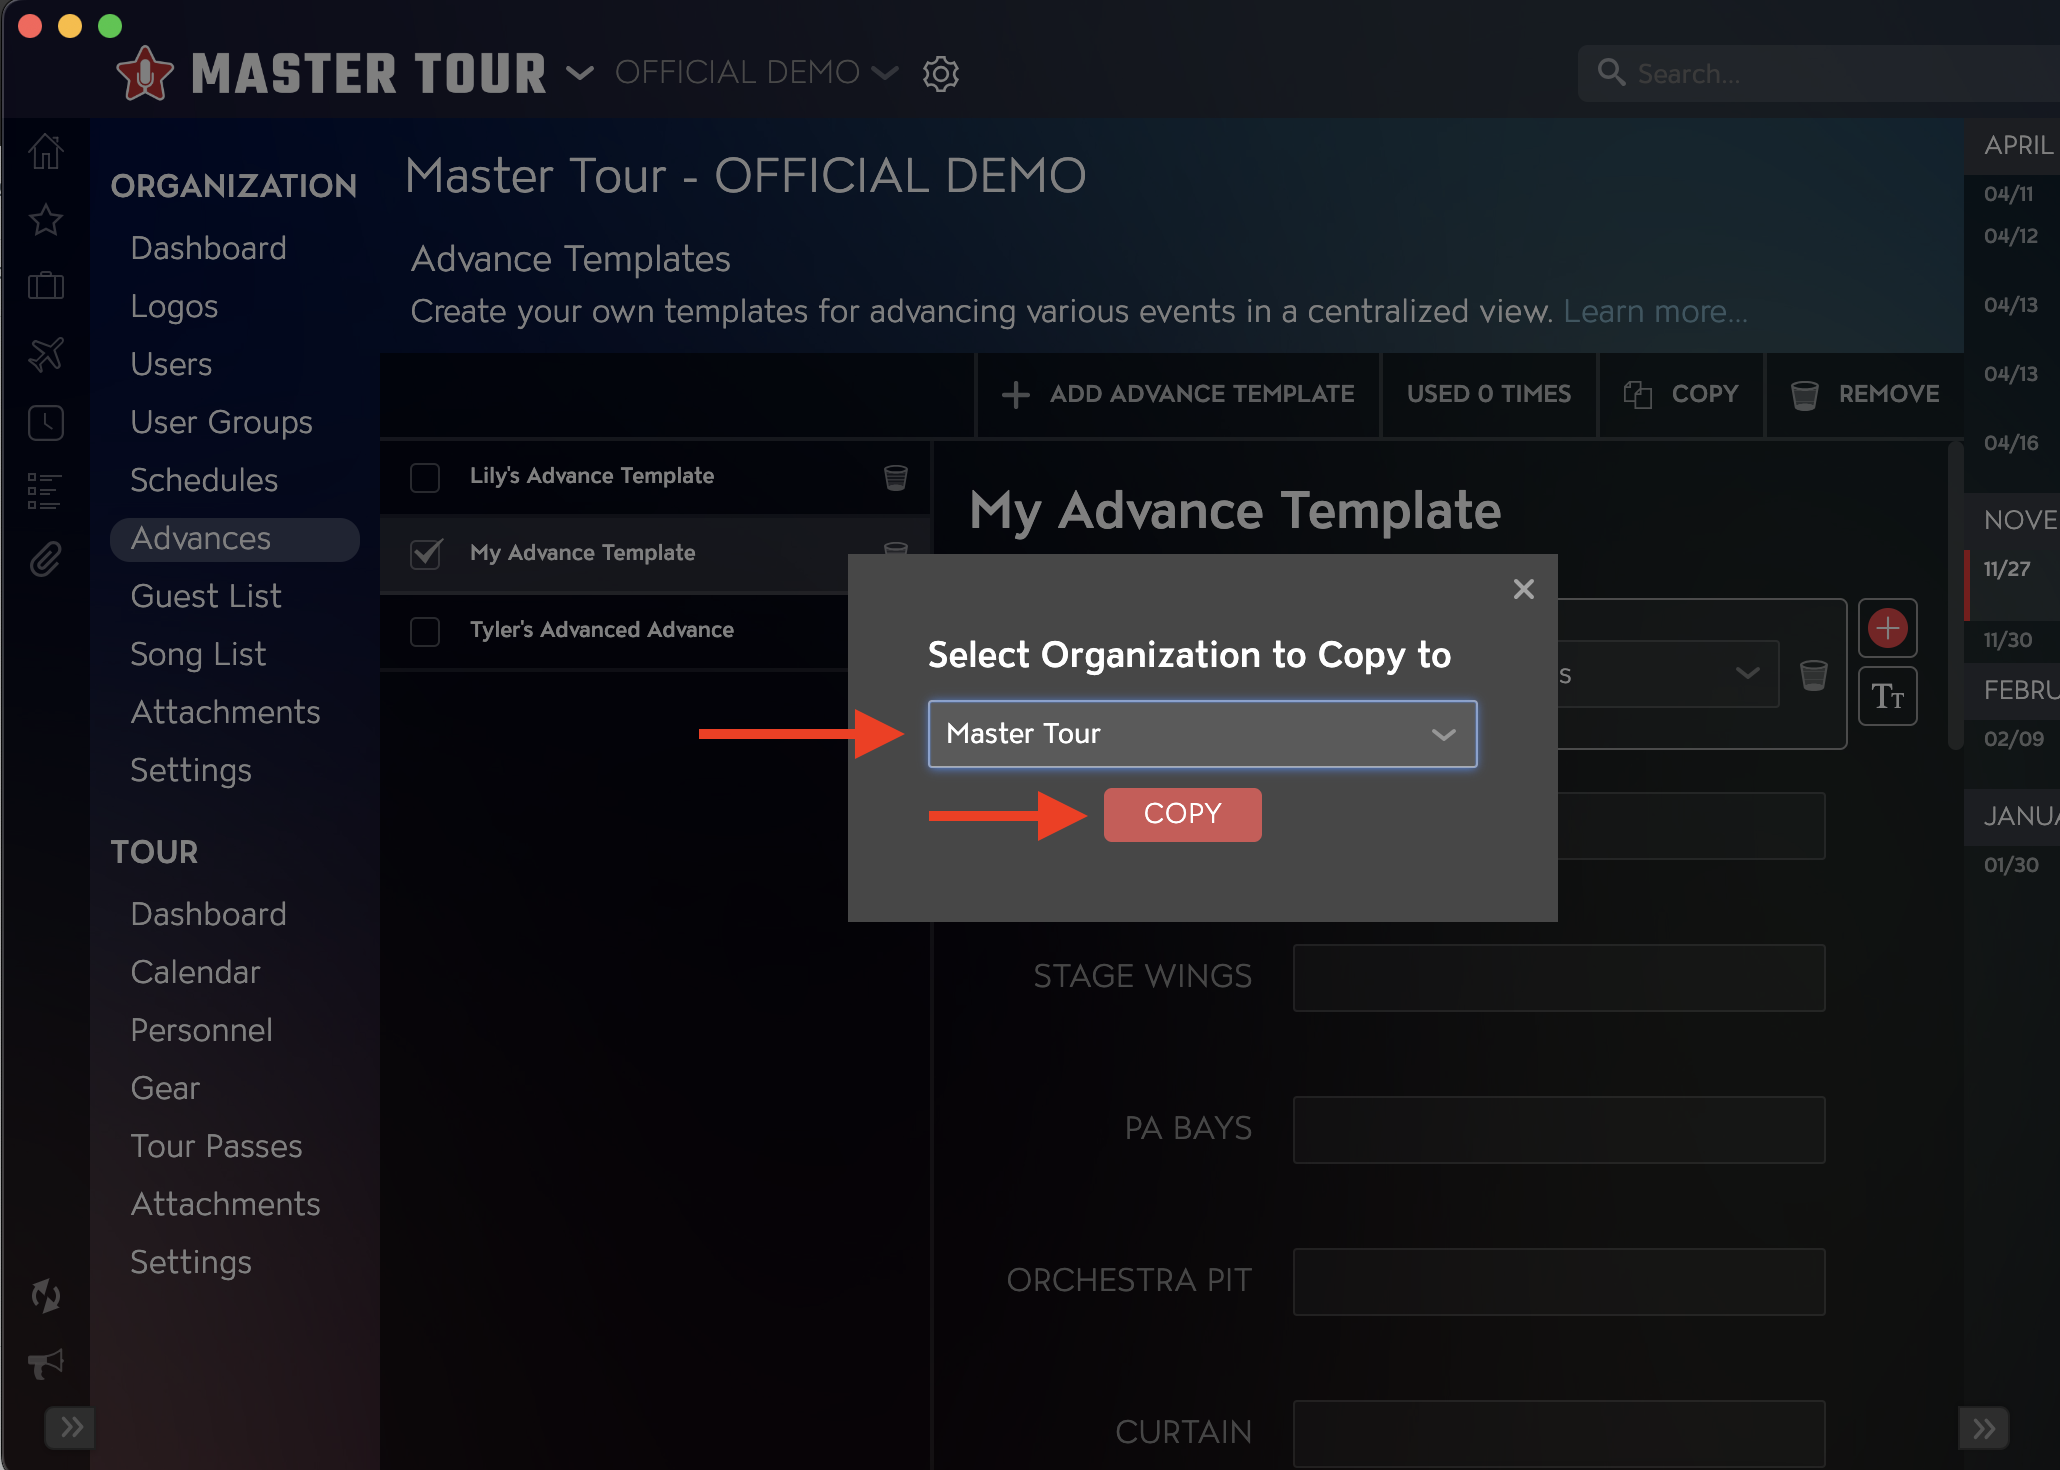This screenshot has height=1470, width=2060.
Task: Open Dashboard under ORGANIZATION
Action: 208,248
